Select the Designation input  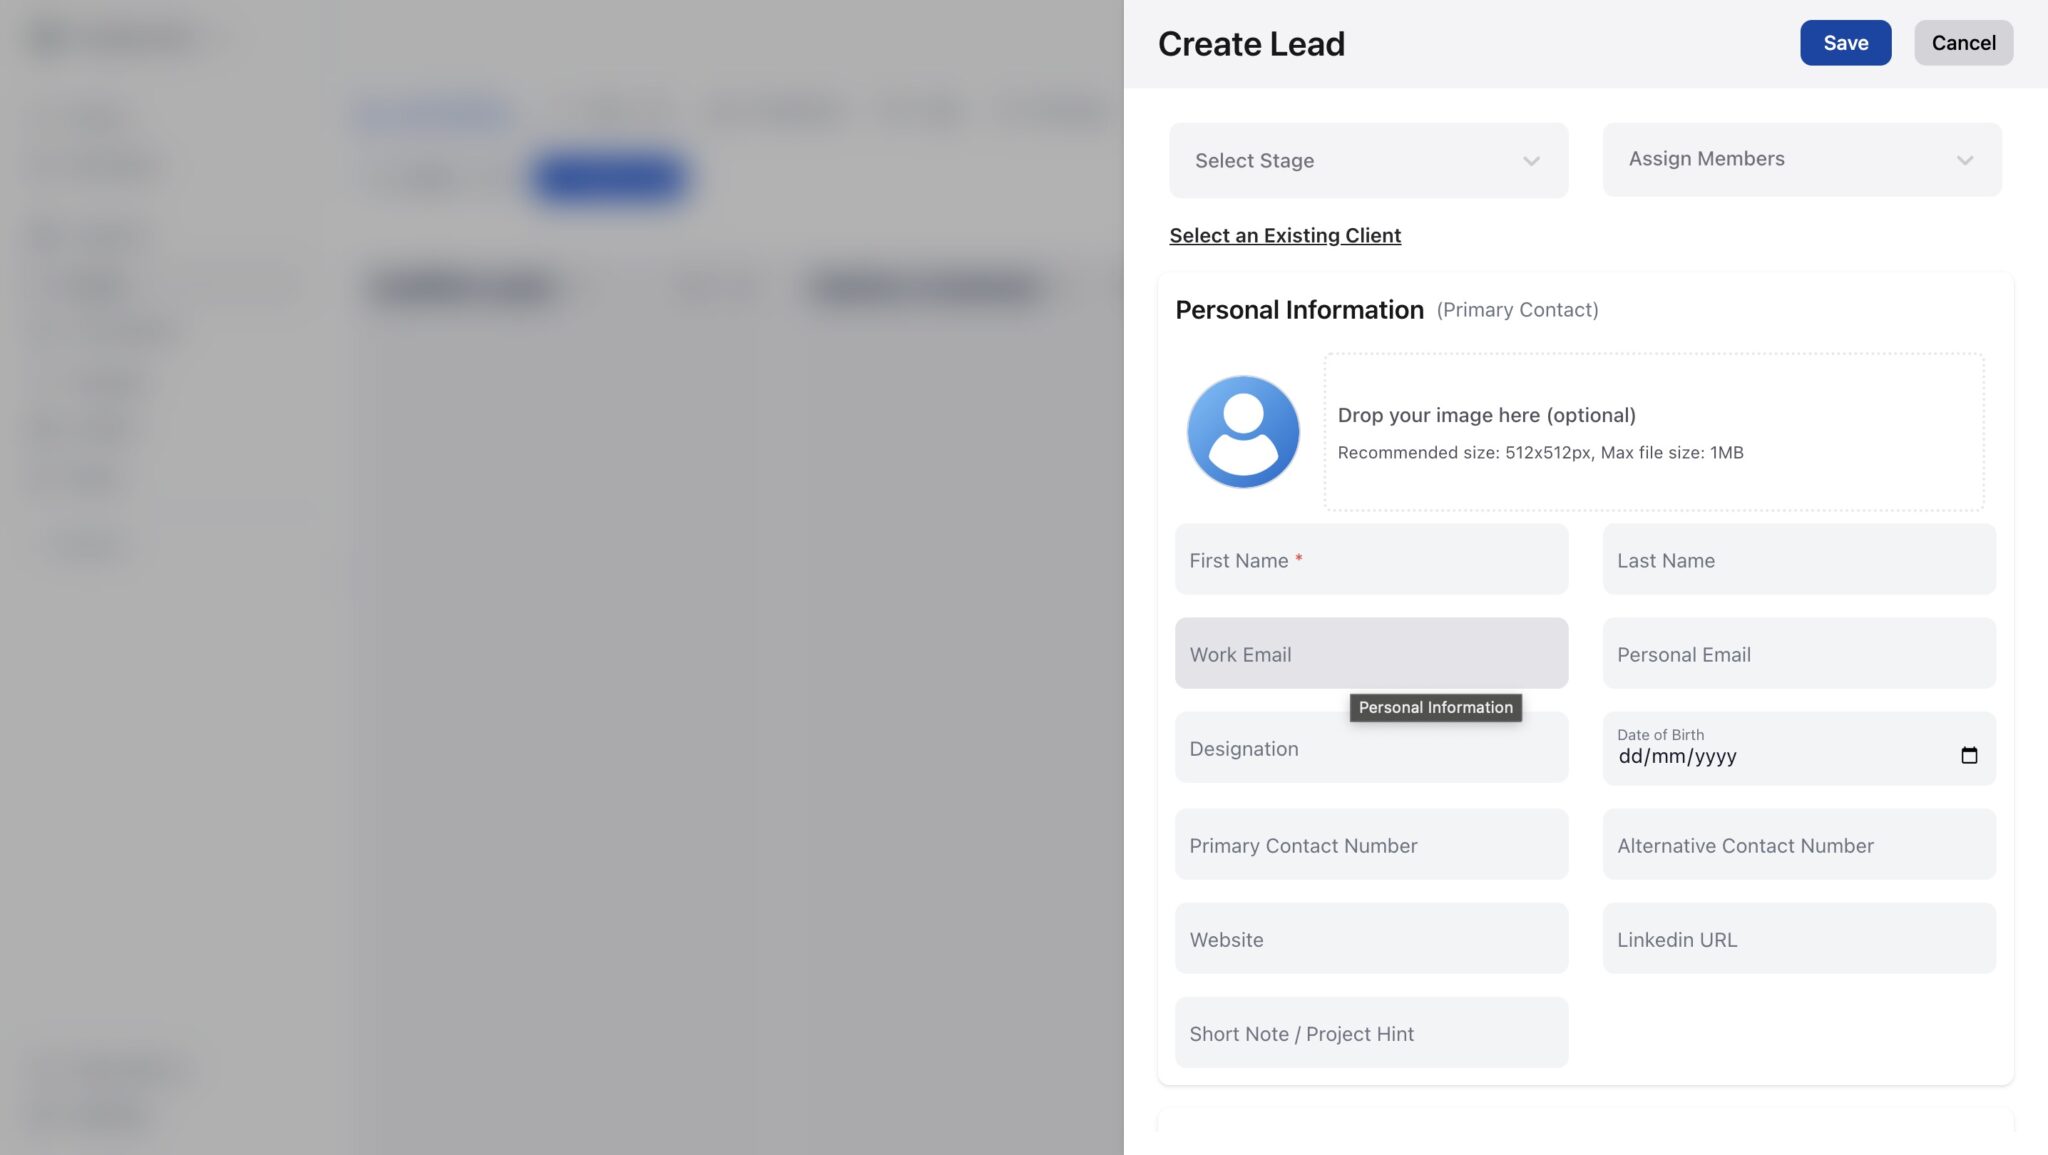(1371, 748)
